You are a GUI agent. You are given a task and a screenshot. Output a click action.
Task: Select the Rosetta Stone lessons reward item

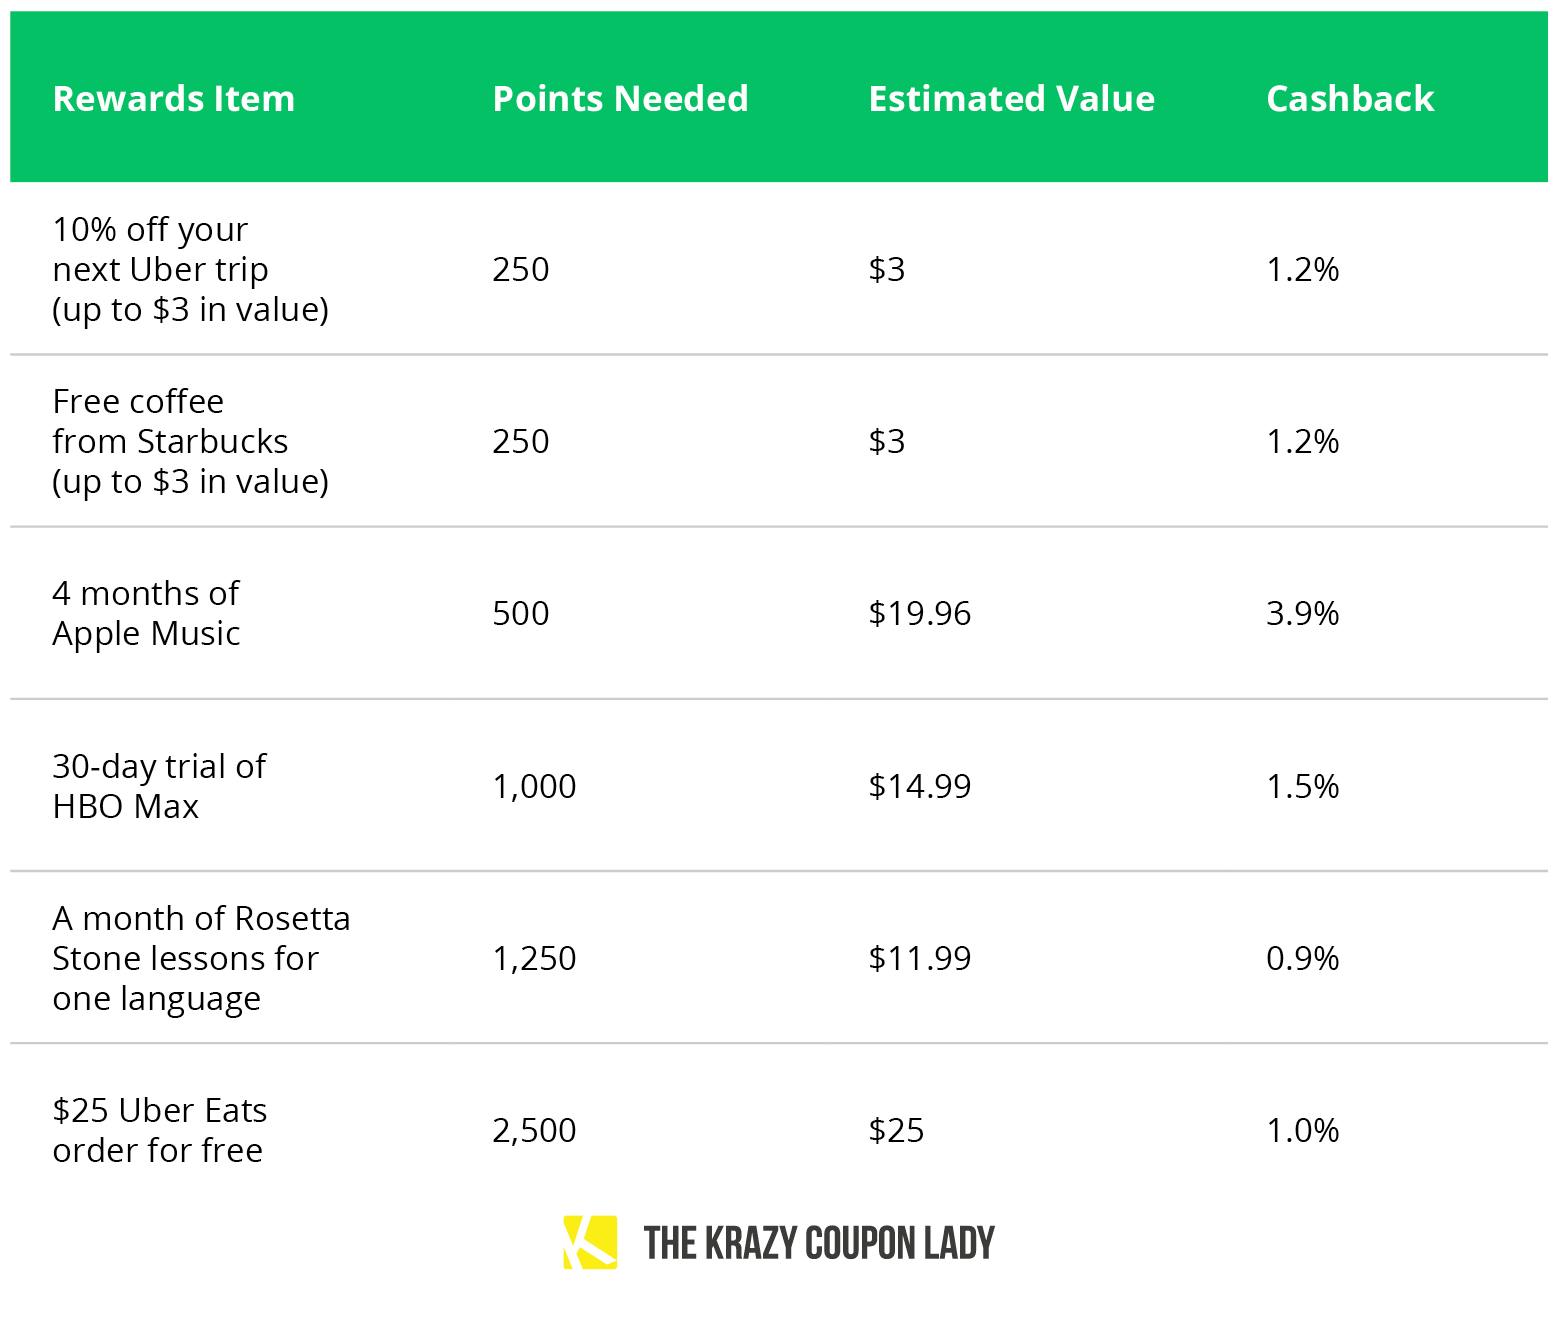201,958
